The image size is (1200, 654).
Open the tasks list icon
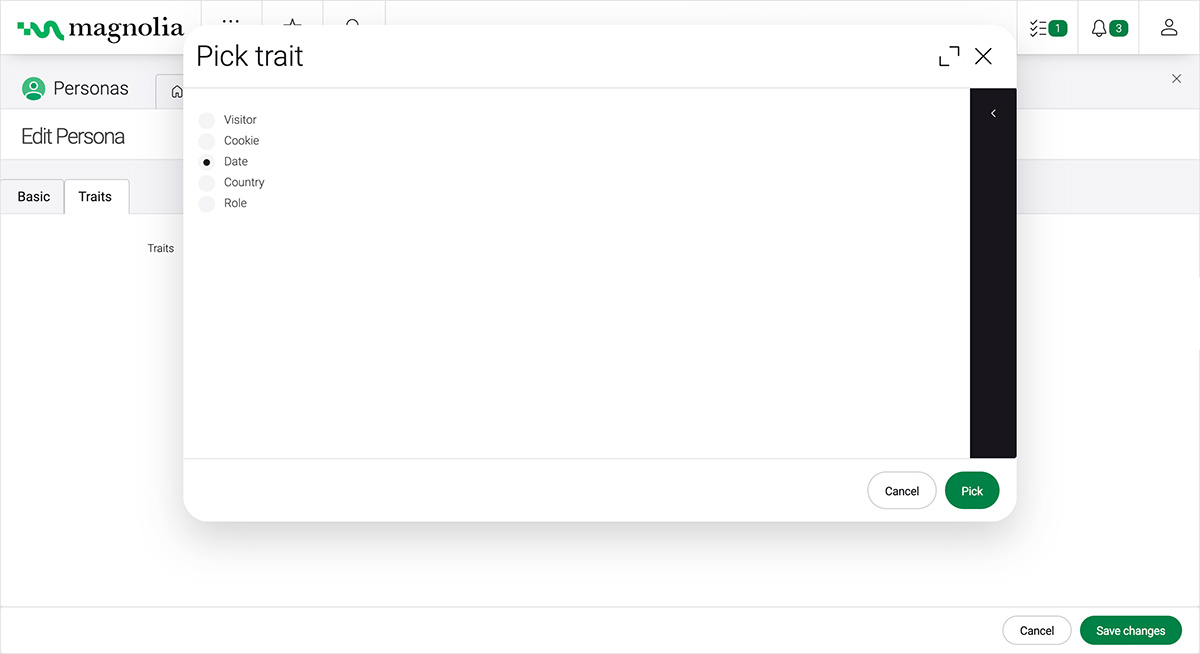[x=1047, y=28]
